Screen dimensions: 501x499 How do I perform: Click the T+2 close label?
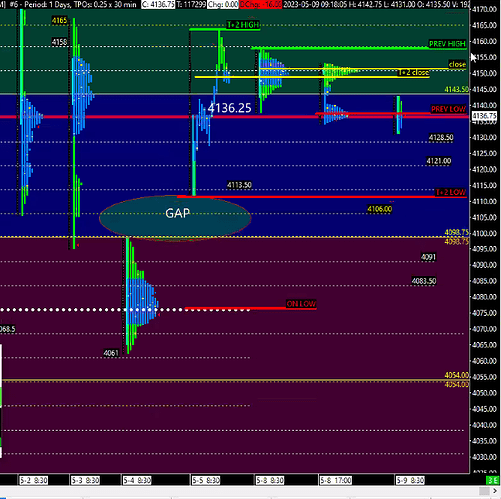coord(413,72)
